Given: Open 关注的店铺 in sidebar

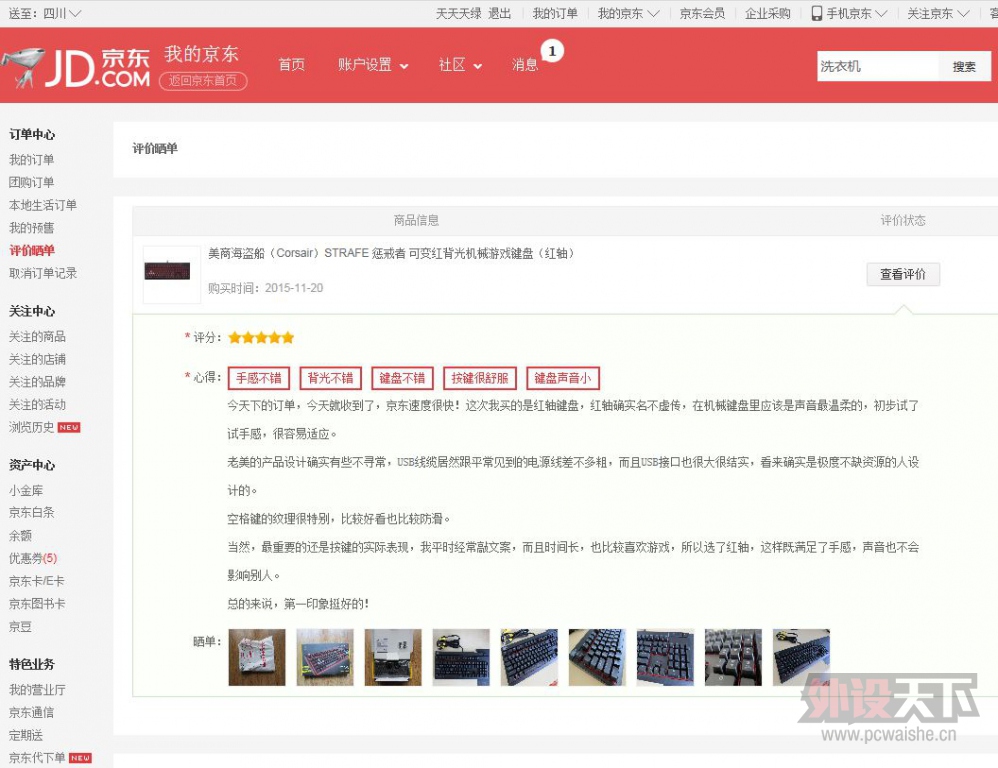Looking at the screenshot, I should [37, 360].
